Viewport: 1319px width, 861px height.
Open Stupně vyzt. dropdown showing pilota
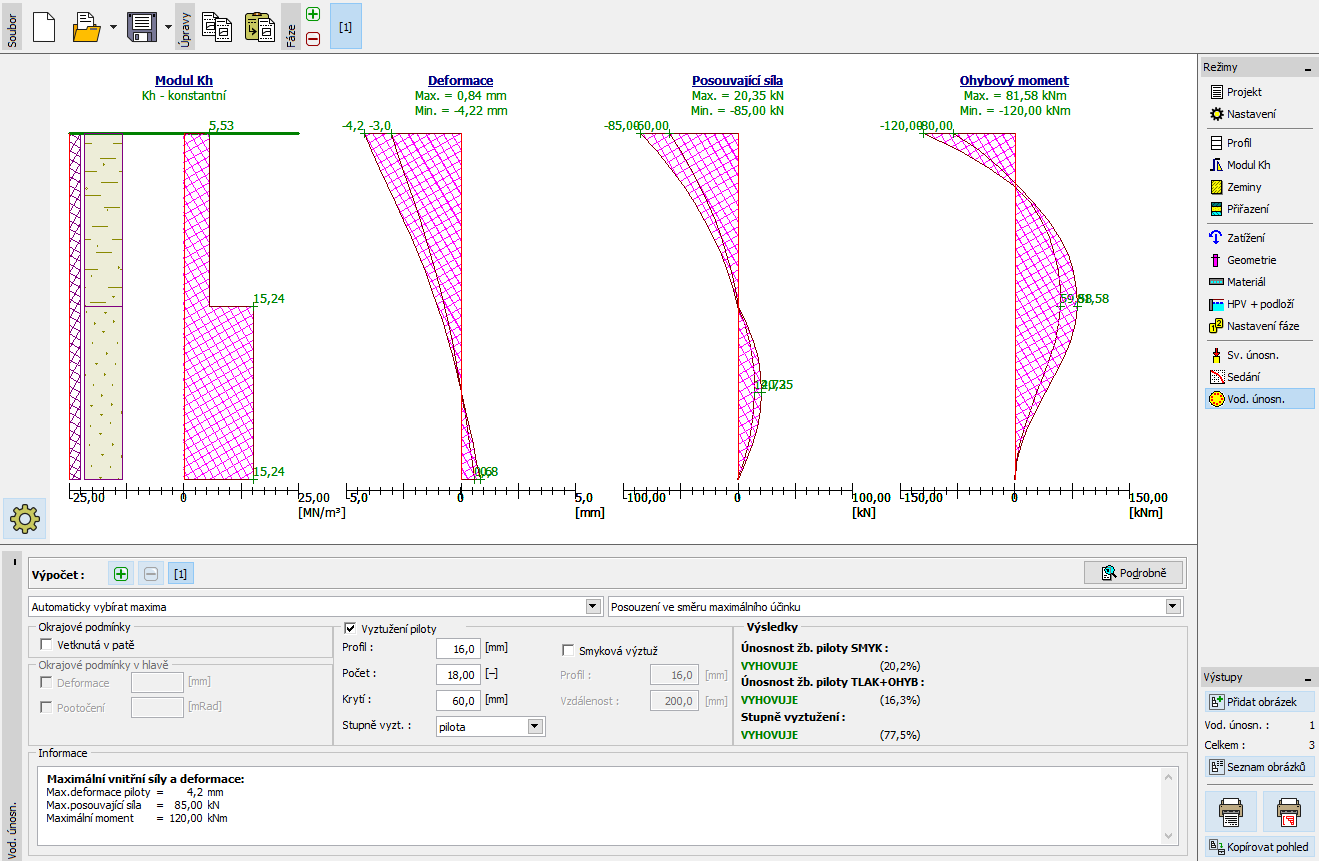491,727
